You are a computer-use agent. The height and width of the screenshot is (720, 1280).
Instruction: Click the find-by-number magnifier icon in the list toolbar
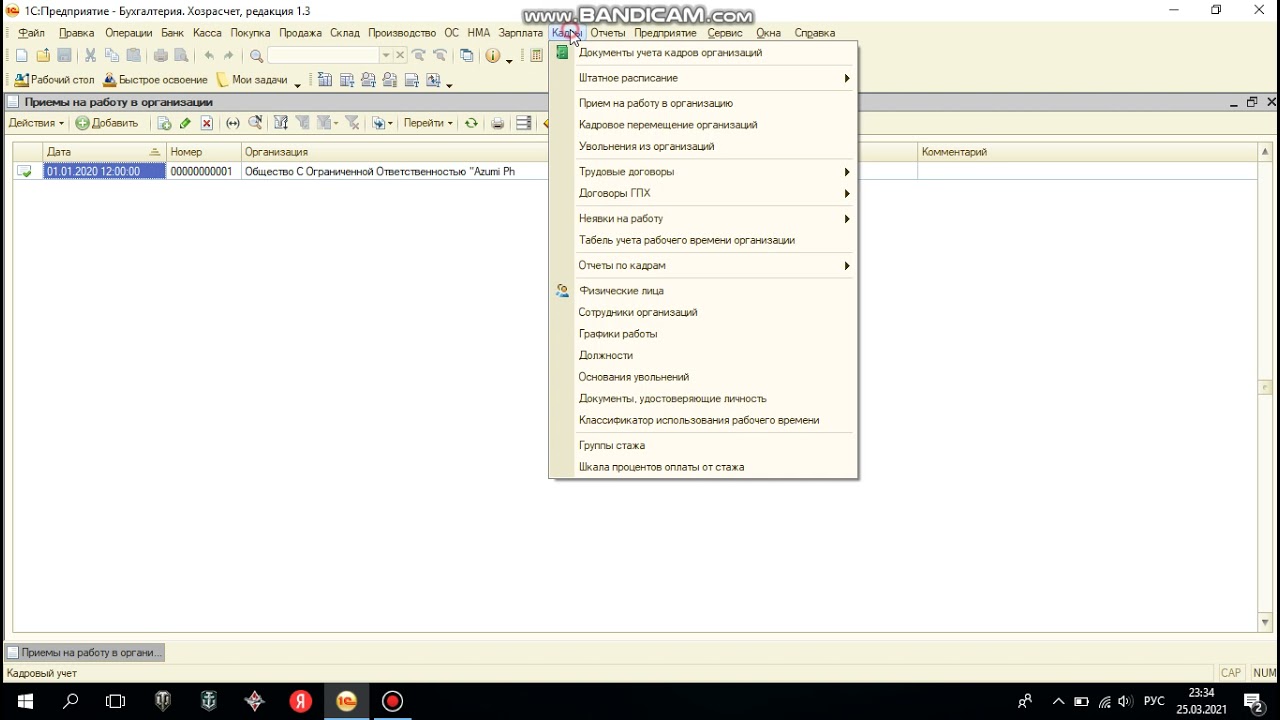coord(255,123)
